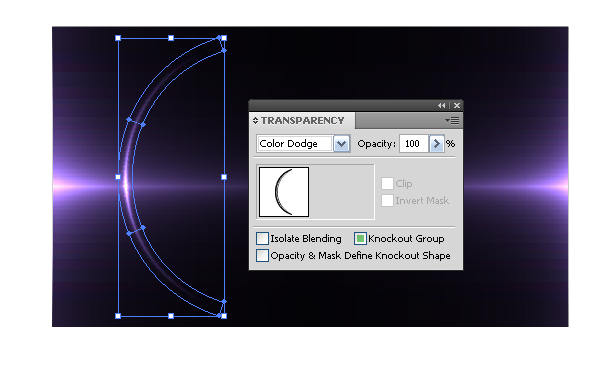Select the Transparency tab
Image resolution: width=600 pixels, height=373 pixels.
click(x=302, y=121)
